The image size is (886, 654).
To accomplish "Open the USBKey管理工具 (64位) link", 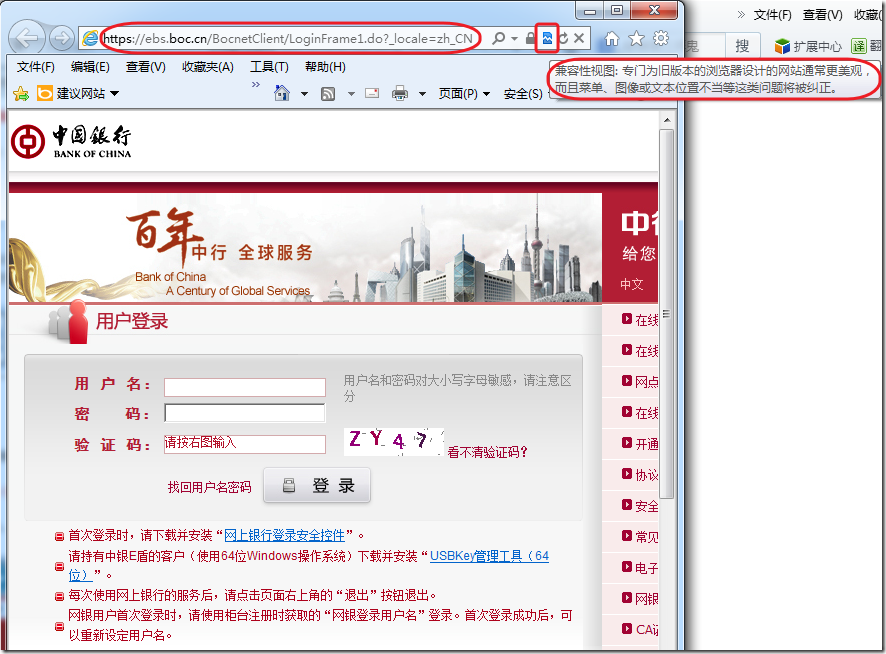I will click(489, 556).
